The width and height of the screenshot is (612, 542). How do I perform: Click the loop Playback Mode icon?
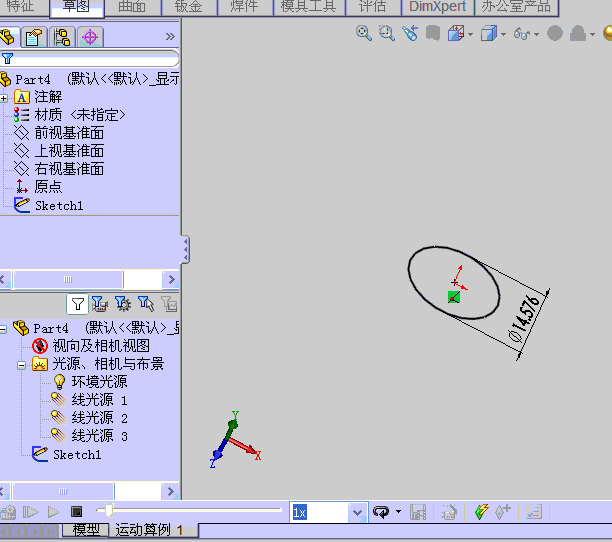point(381,512)
